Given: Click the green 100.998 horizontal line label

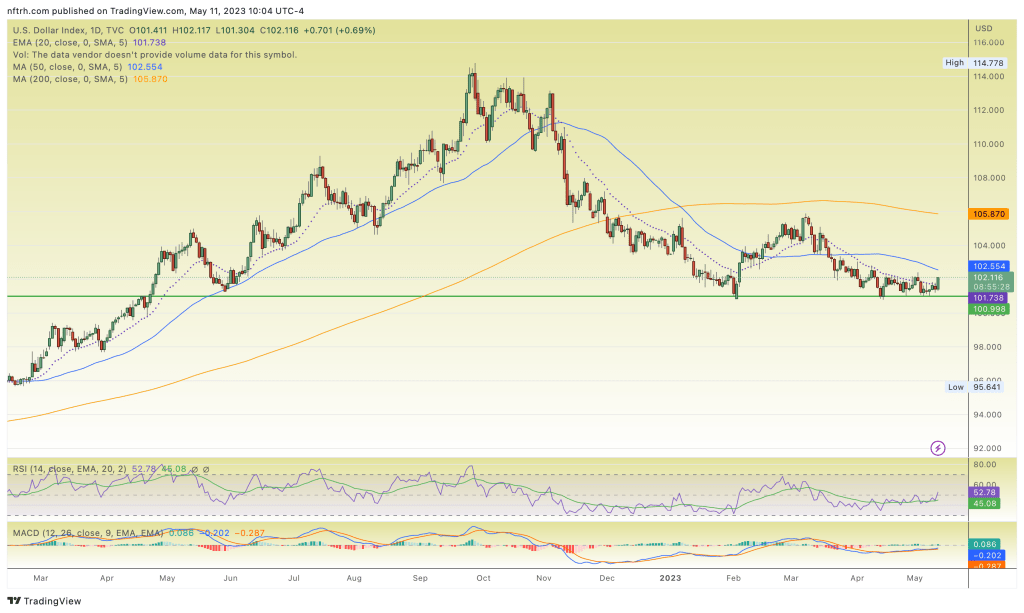Looking at the screenshot, I should [x=988, y=309].
